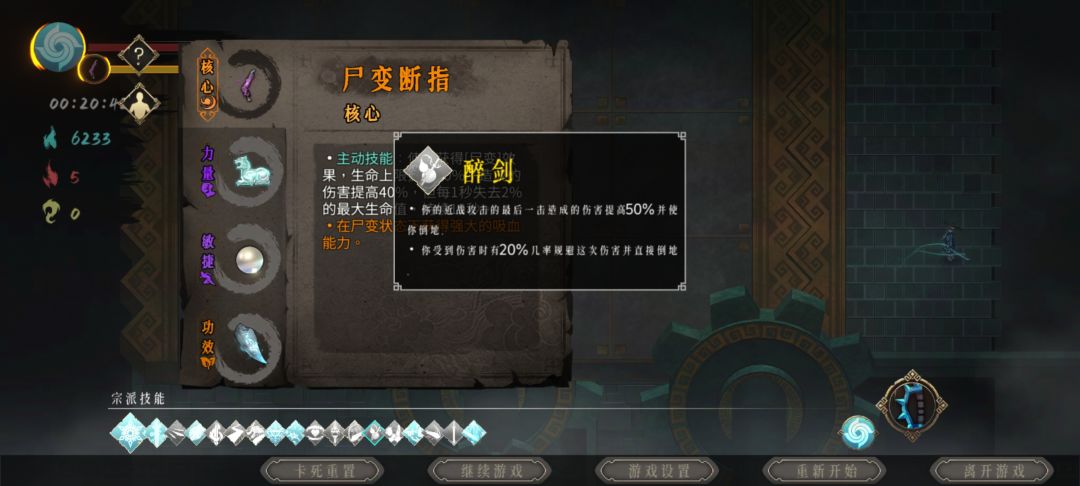Click the blue crystal shard relic icon

point(249,344)
